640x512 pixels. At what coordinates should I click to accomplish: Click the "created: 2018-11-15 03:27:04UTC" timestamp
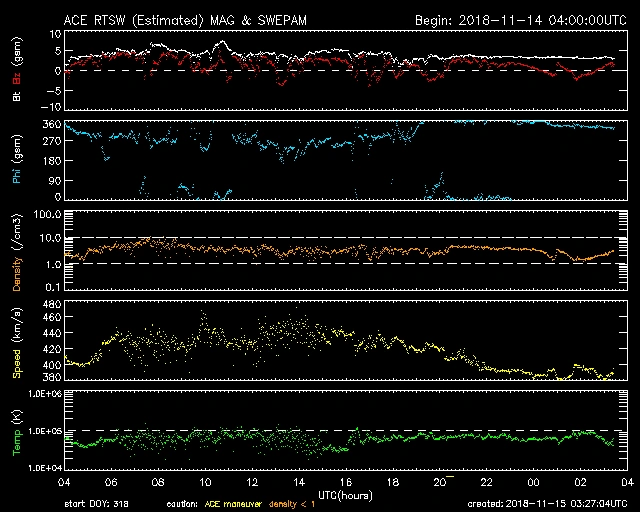click(547, 504)
